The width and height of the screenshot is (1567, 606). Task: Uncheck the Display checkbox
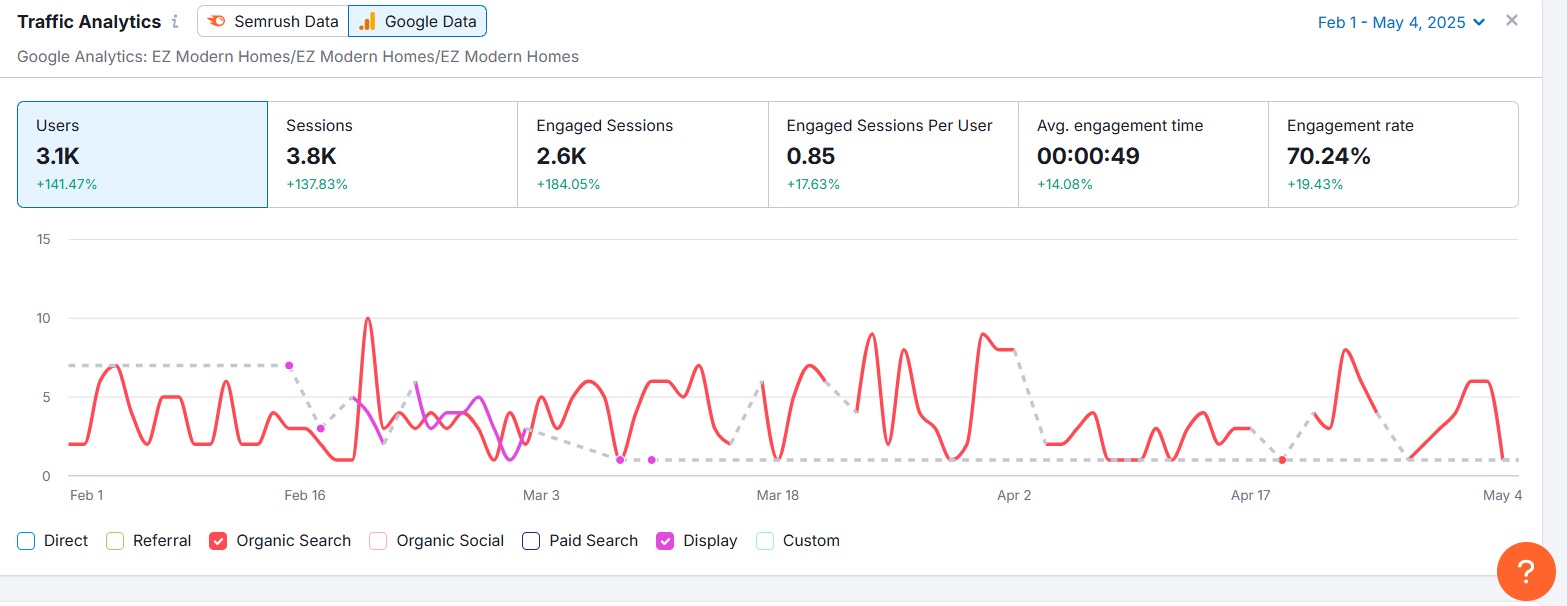pos(665,541)
